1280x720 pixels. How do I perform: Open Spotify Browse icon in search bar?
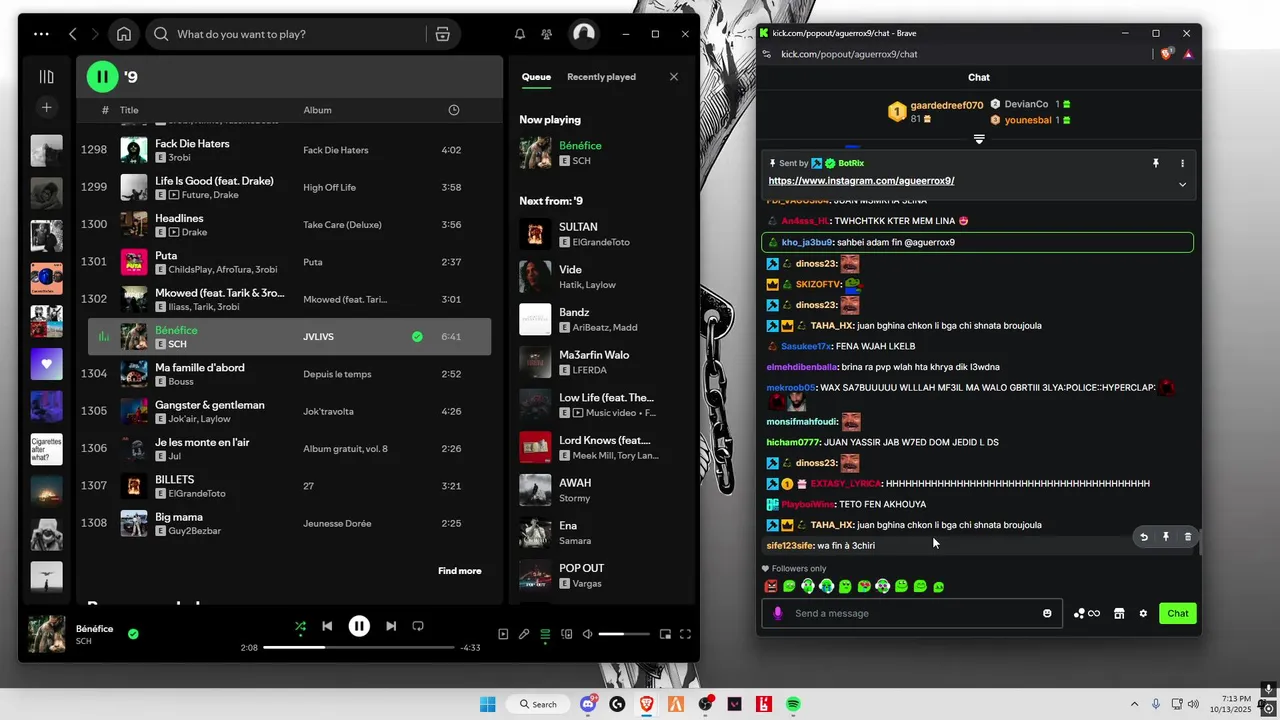(x=443, y=34)
